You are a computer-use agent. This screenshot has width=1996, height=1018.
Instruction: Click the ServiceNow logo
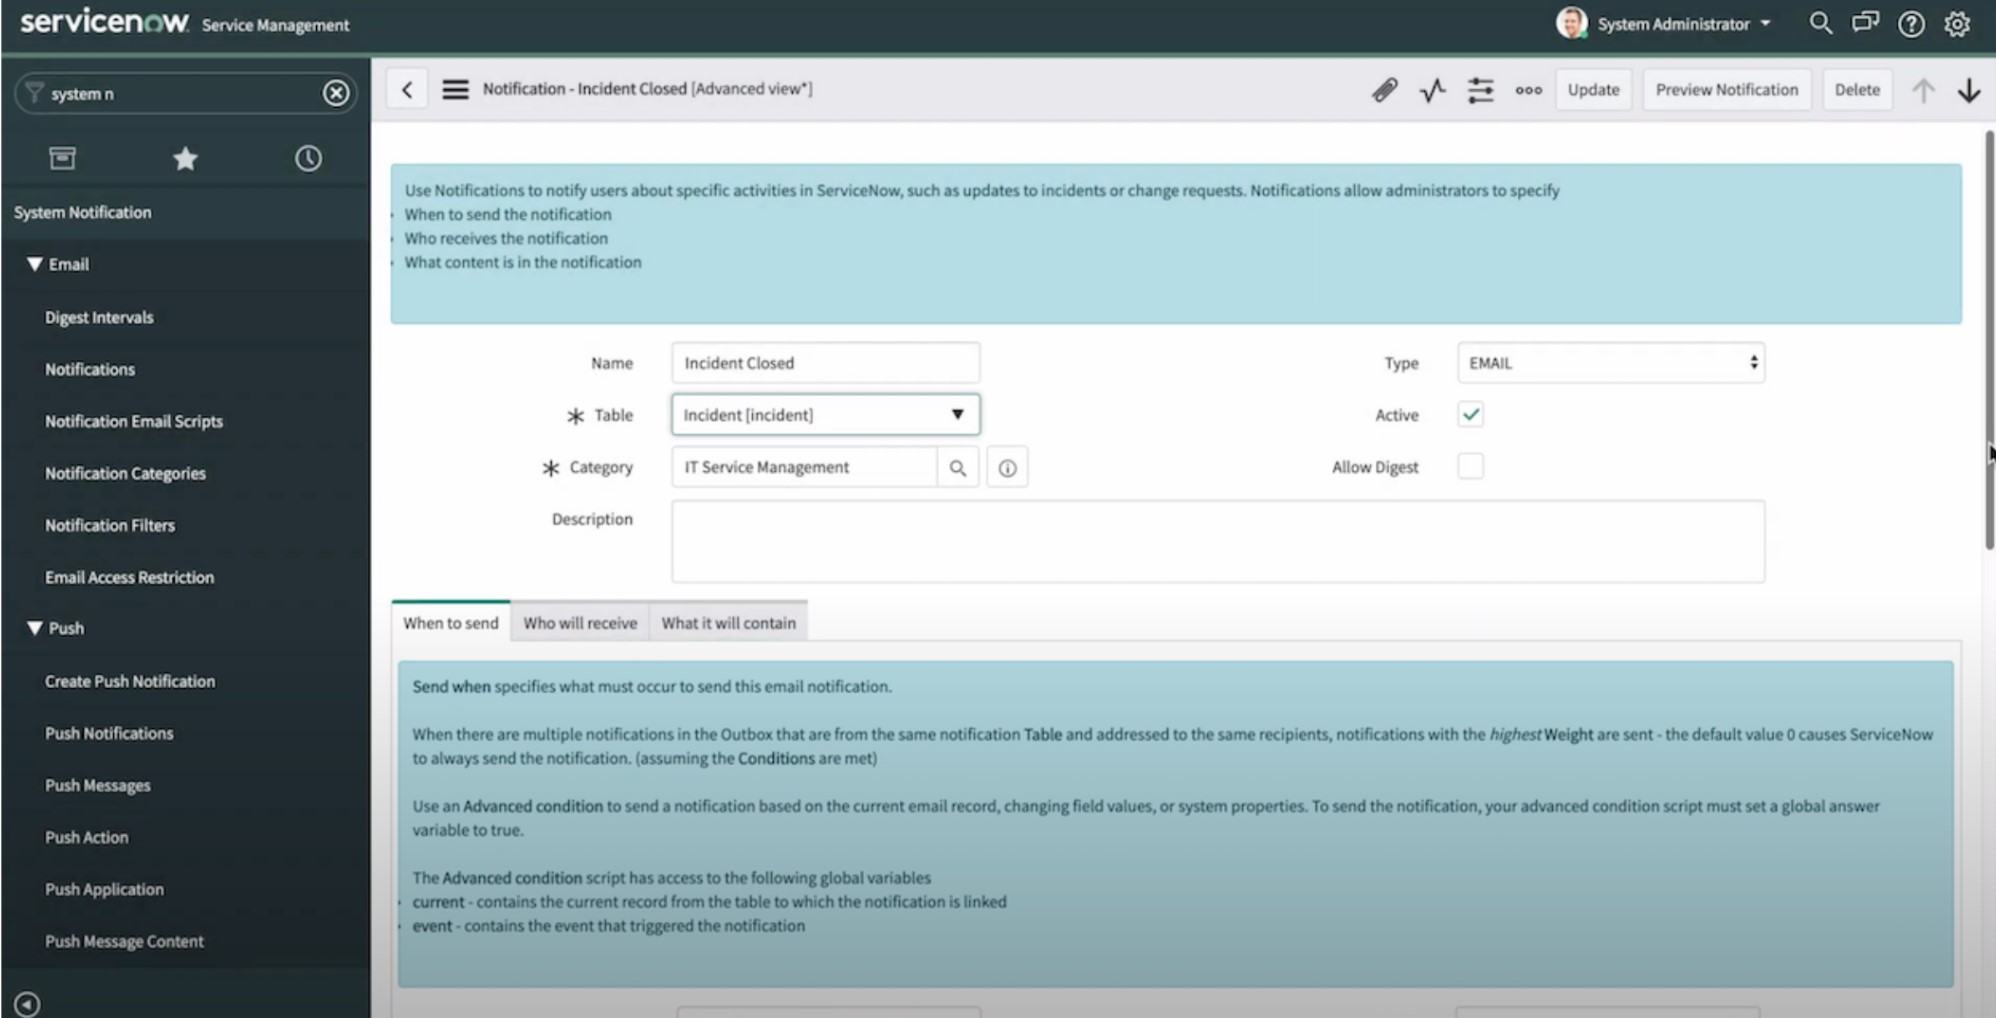[104, 21]
